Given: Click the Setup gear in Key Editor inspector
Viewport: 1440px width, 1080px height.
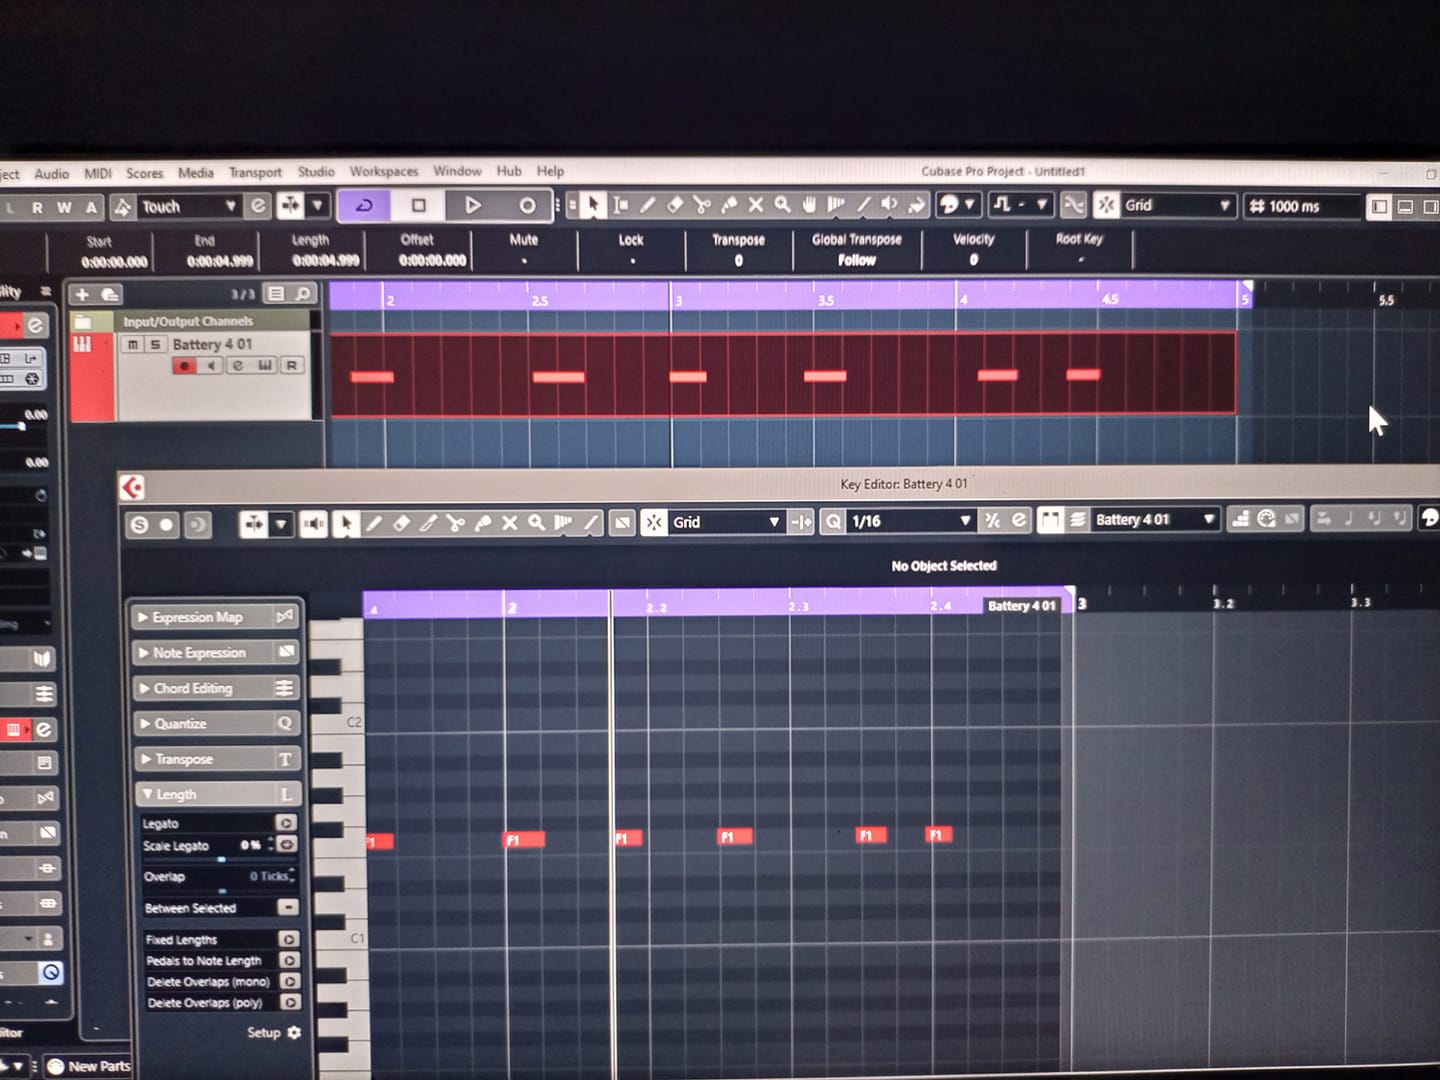Looking at the screenshot, I should 293,1032.
